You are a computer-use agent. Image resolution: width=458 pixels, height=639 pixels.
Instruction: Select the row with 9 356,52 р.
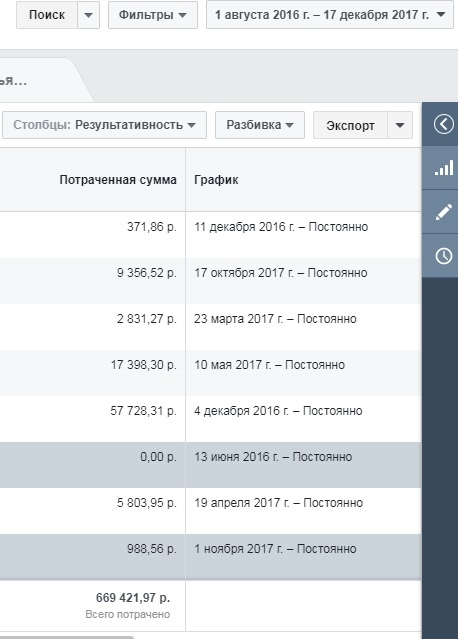(211, 281)
